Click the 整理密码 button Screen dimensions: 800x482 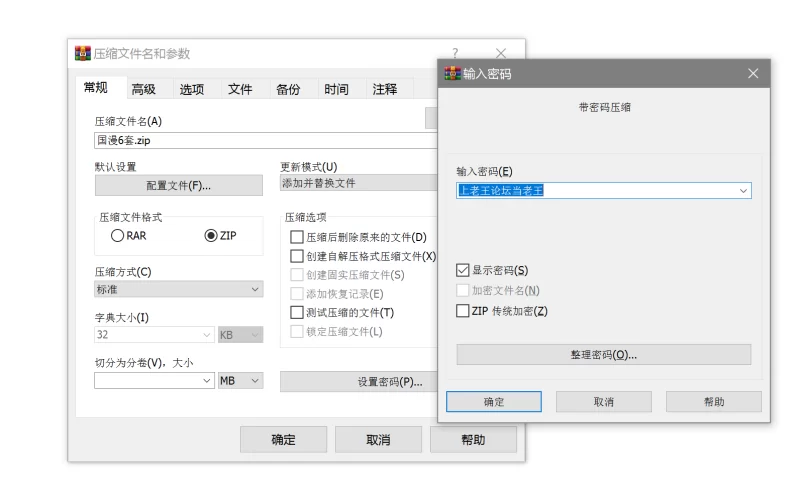pyautogui.click(x=603, y=355)
